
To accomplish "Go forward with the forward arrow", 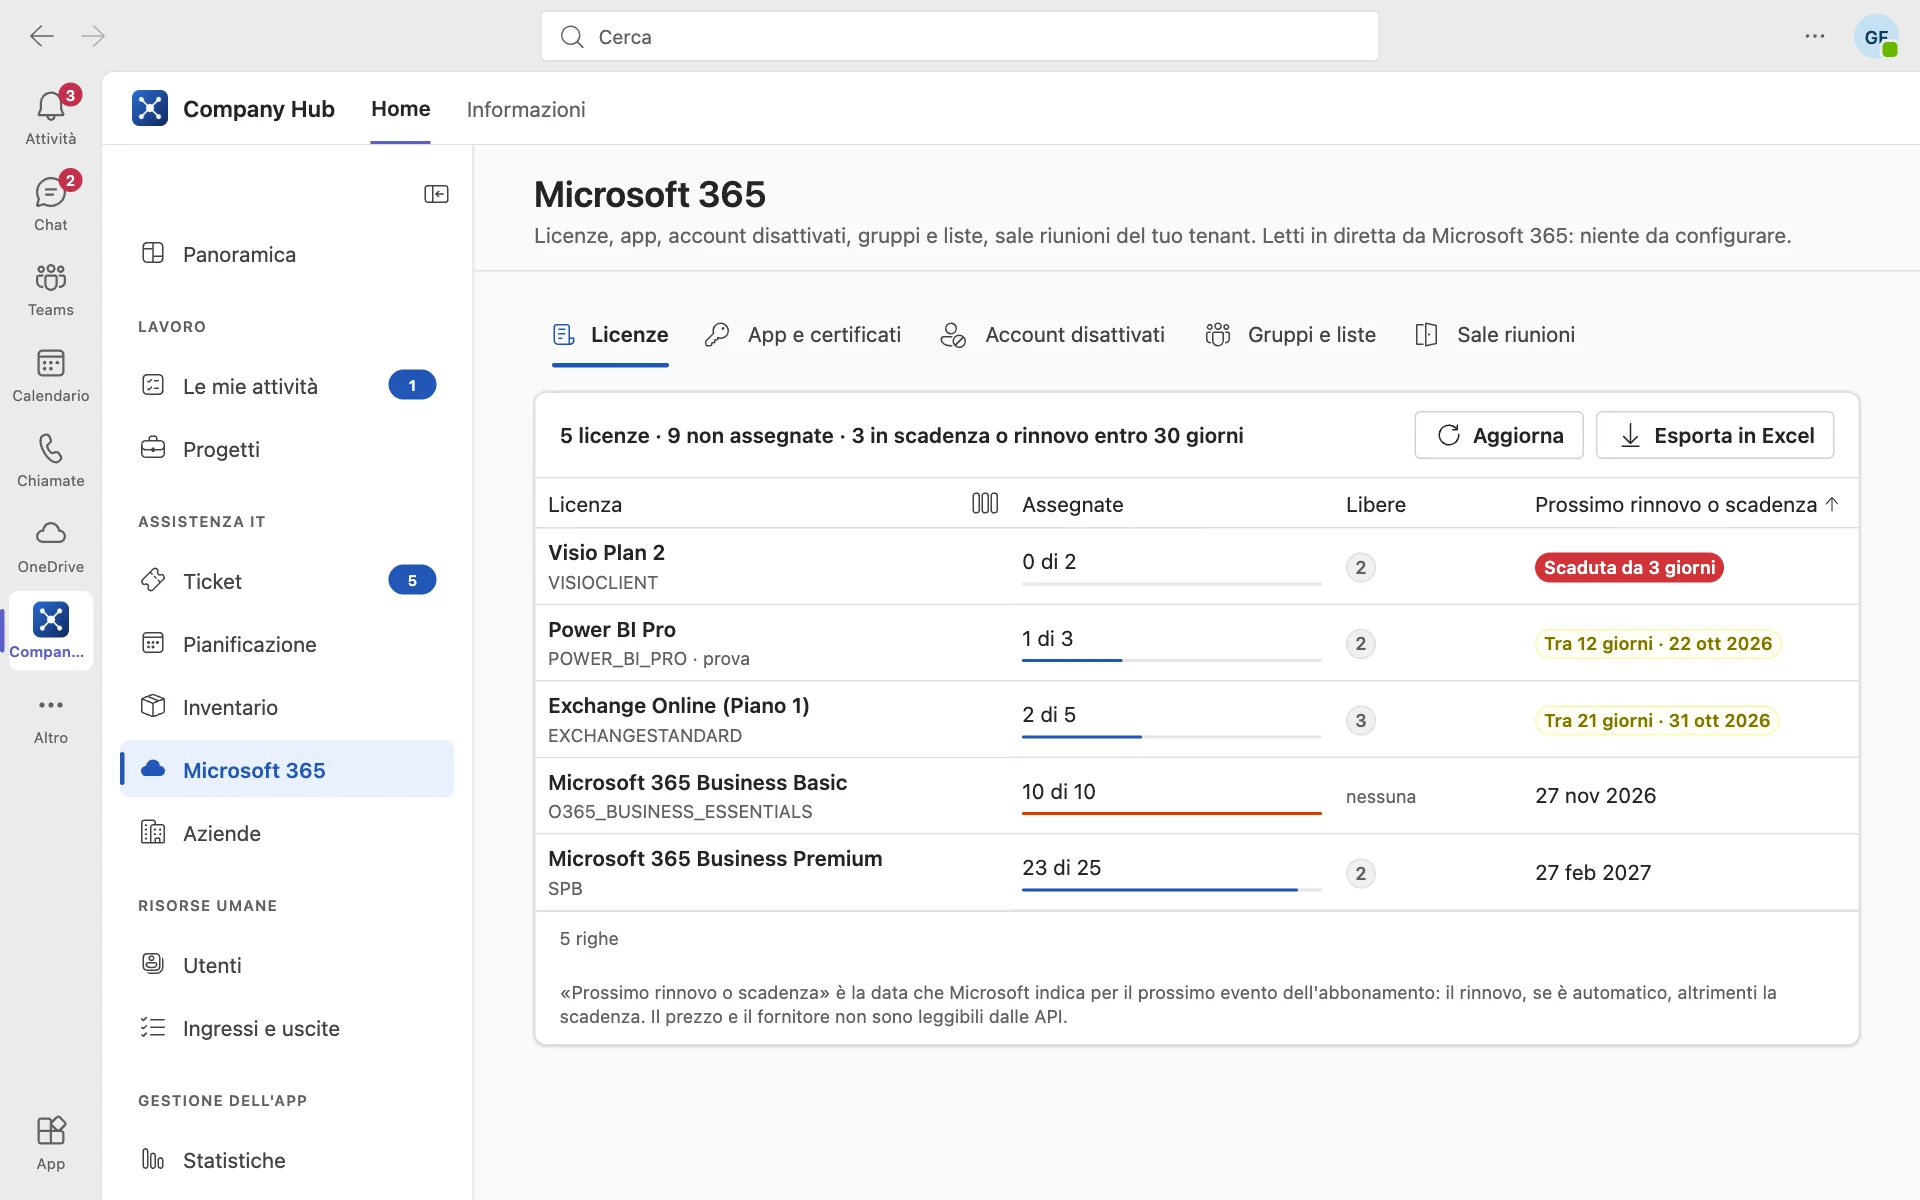I will [x=93, y=36].
